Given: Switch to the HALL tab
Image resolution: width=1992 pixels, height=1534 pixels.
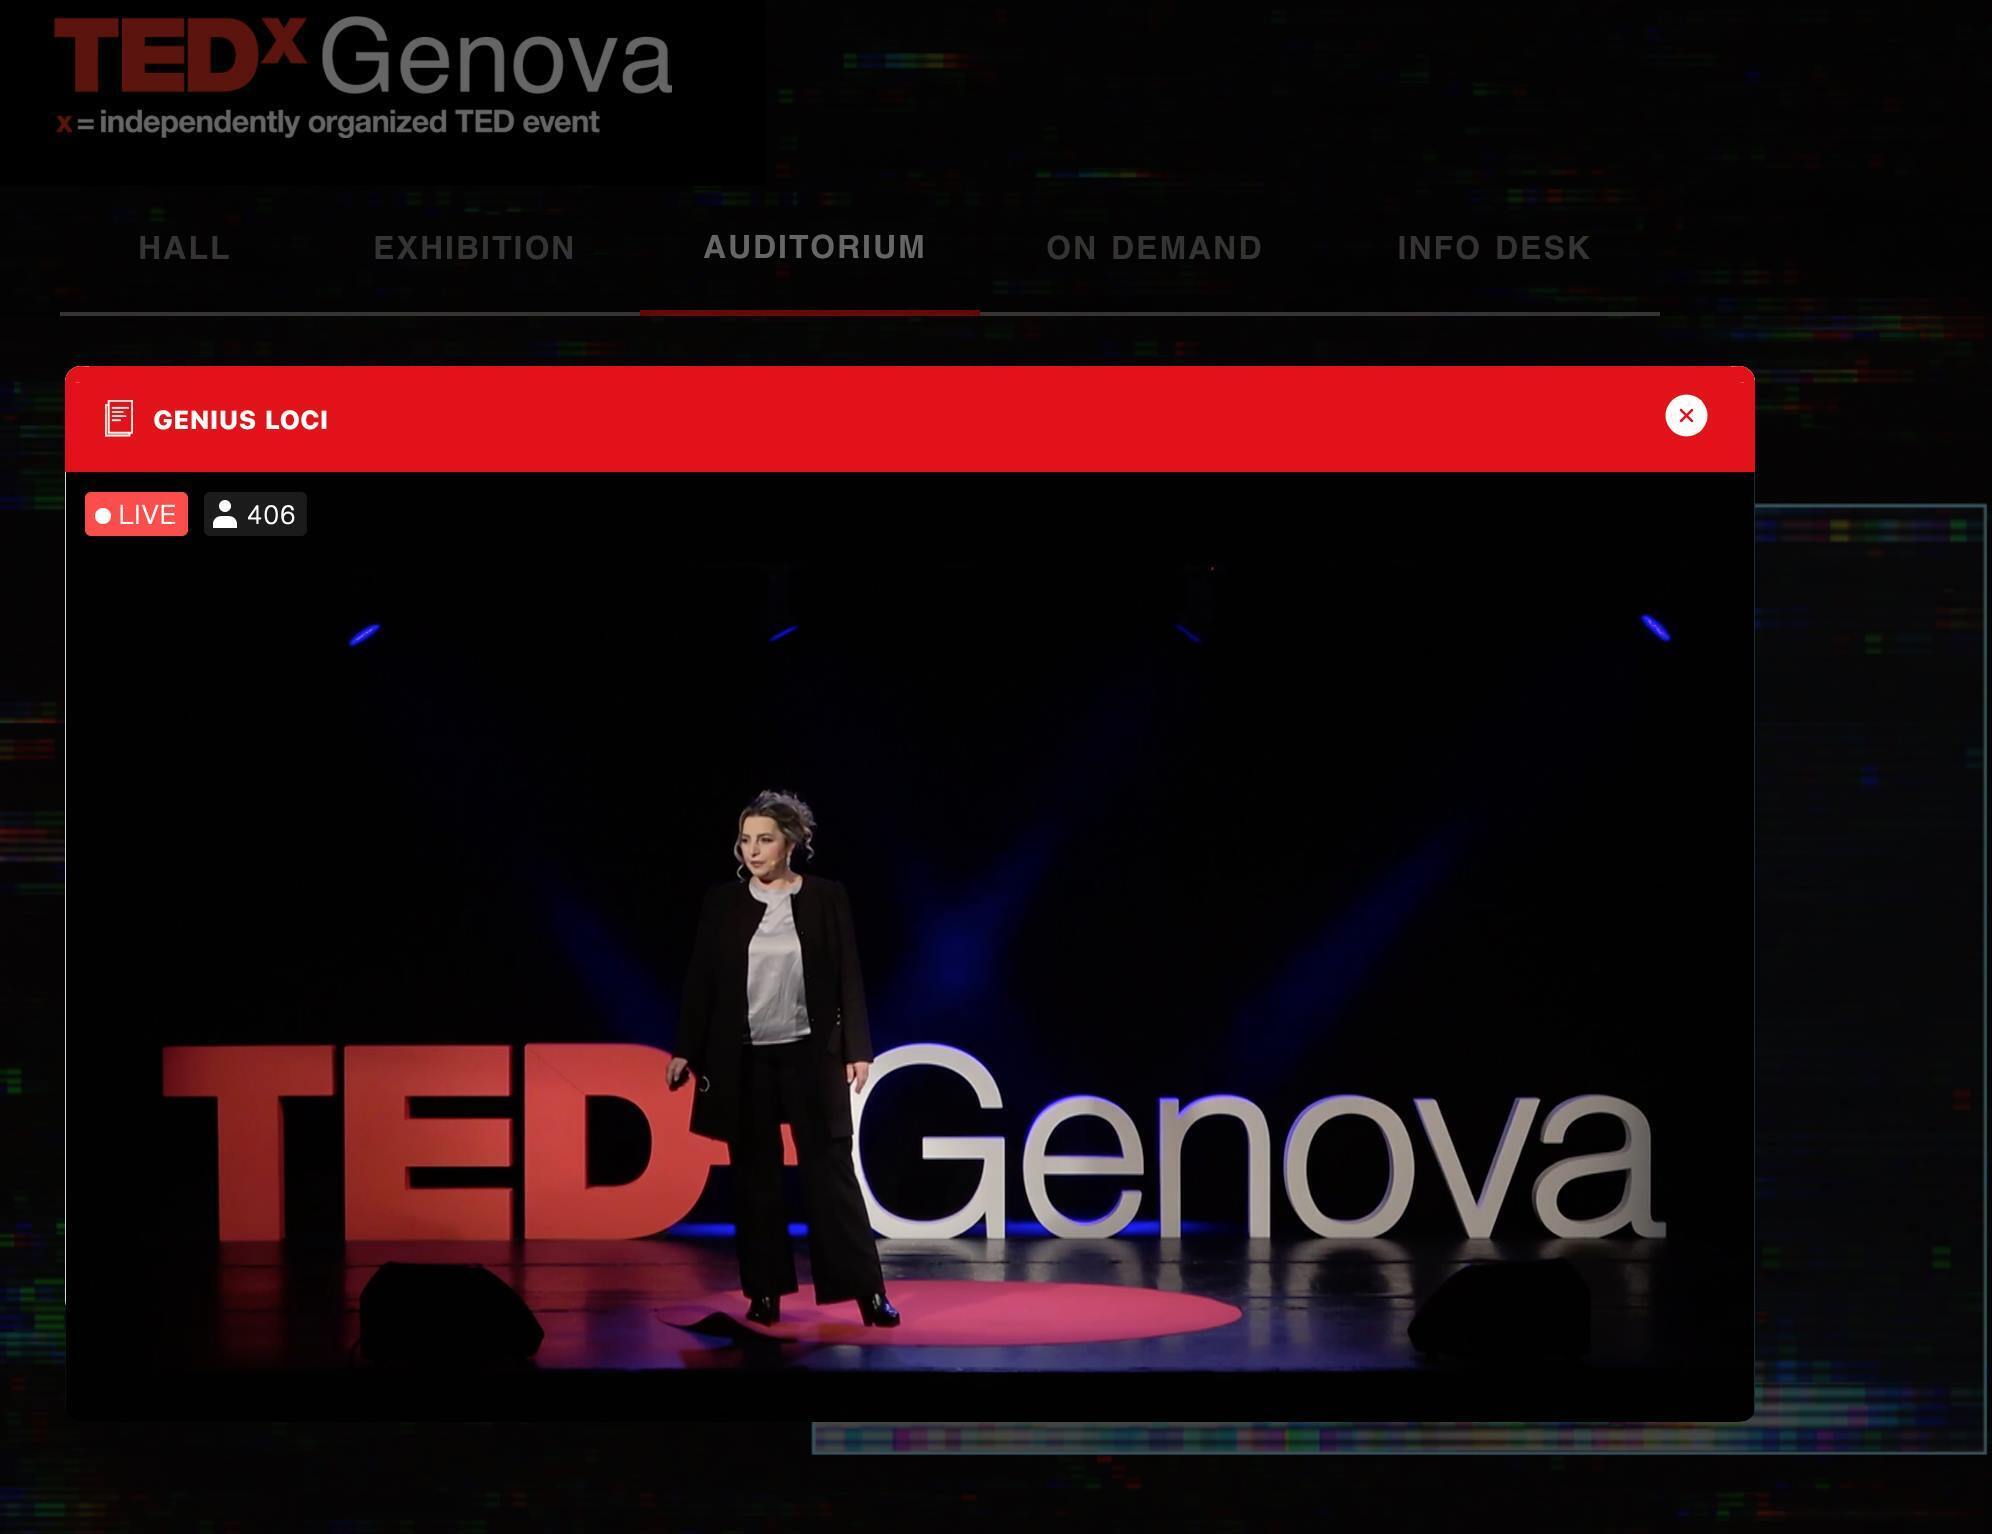Looking at the screenshot, I should pos(185,247).
